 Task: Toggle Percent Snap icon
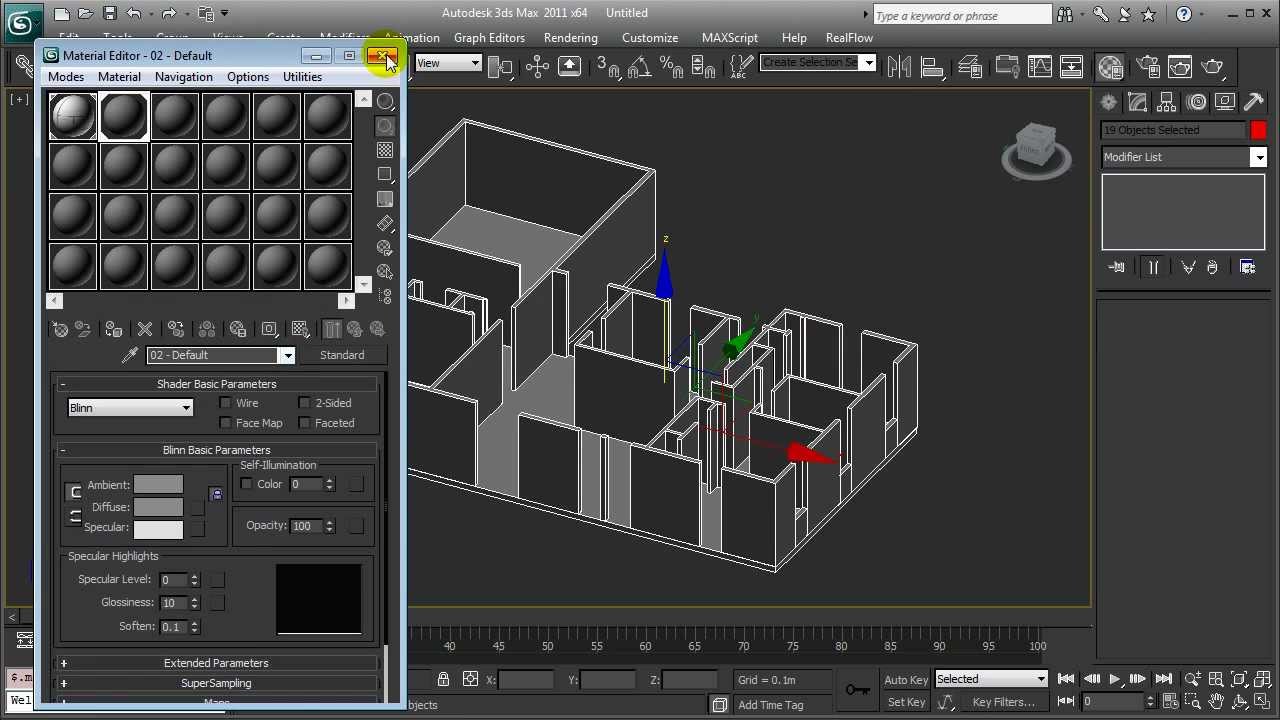[x=672, y=67]
